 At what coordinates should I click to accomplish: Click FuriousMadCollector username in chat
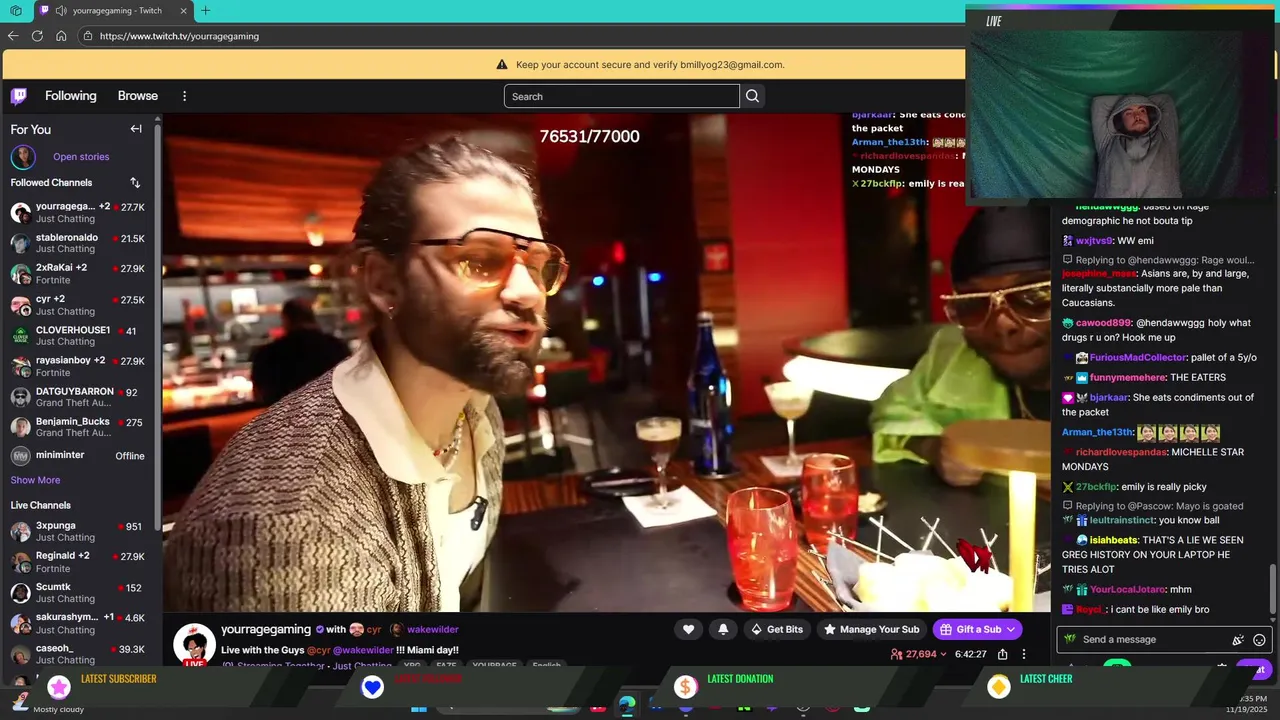1138,358
